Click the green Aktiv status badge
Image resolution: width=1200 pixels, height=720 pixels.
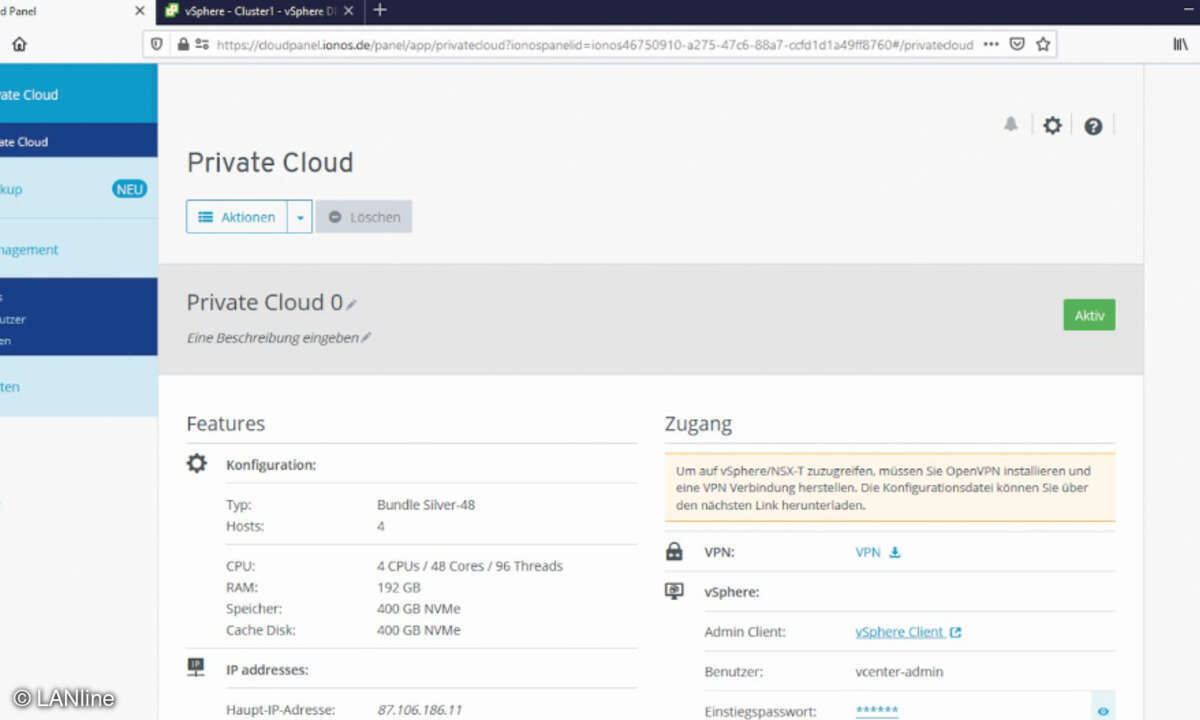pos(1089,315)
